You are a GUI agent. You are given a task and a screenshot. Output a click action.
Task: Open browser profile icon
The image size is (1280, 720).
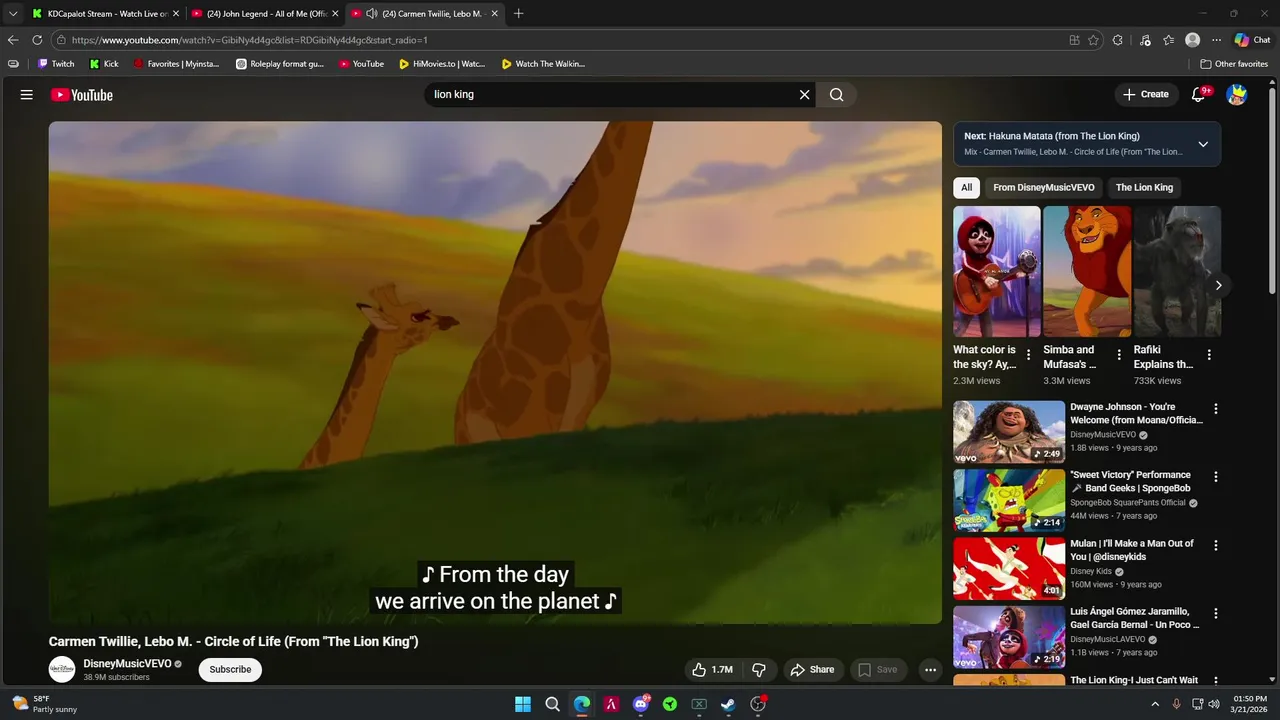click(x=1192, y=40)
